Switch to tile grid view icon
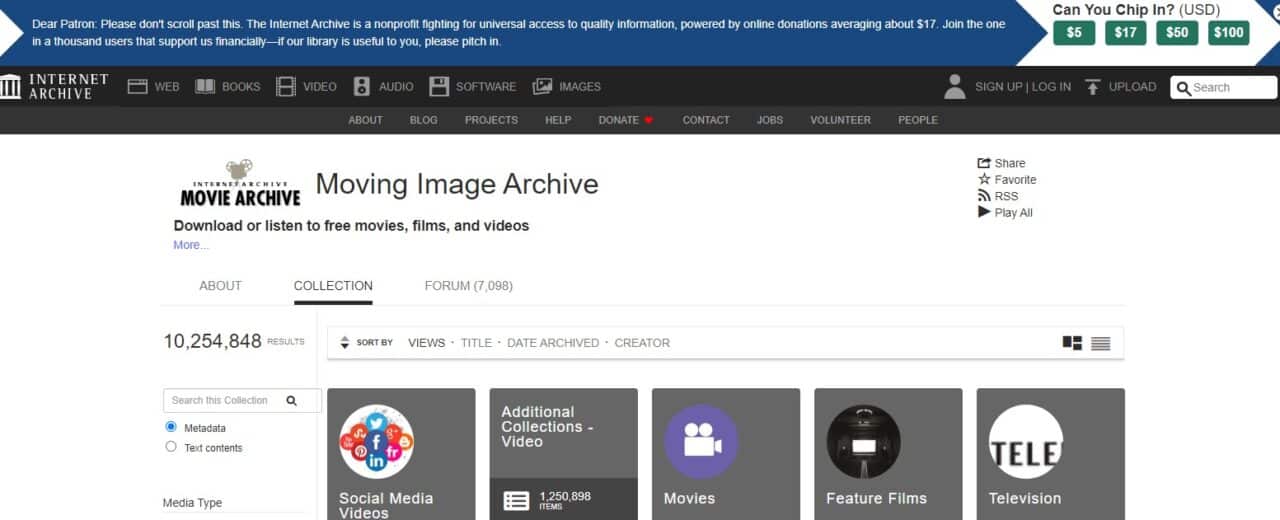Image resolution: width=1280 pixels, height=520 pixels. click(x=1072, y=343)
